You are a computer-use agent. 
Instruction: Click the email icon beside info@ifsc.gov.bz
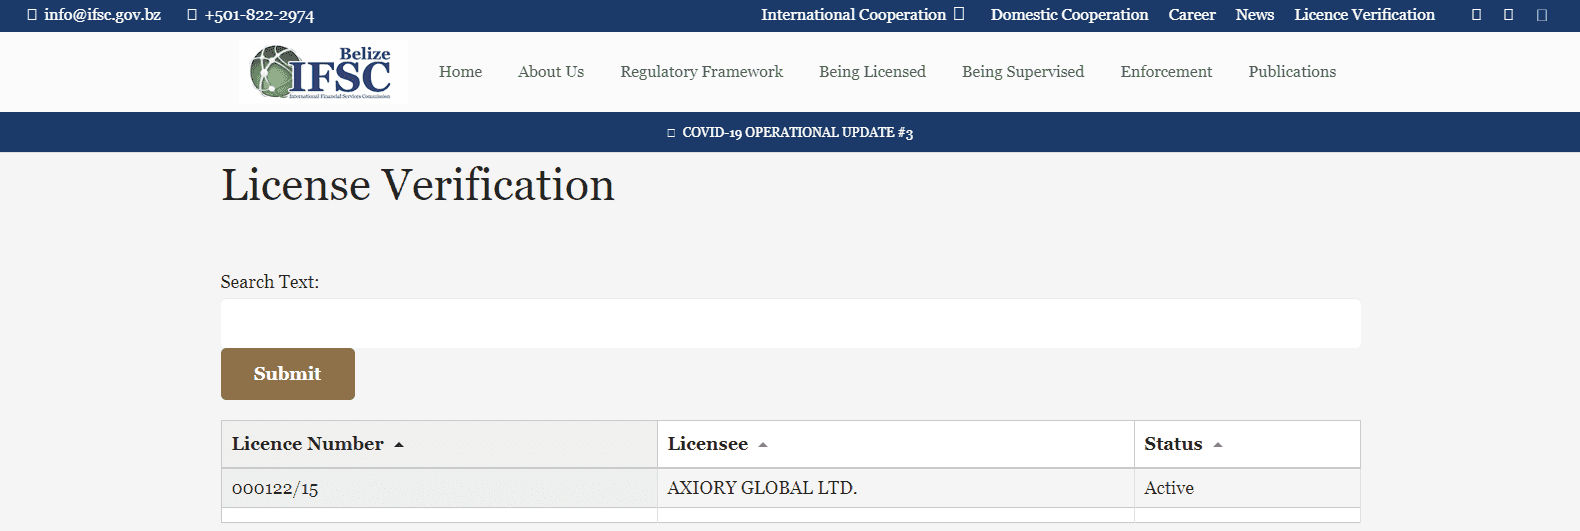(32, 15)
